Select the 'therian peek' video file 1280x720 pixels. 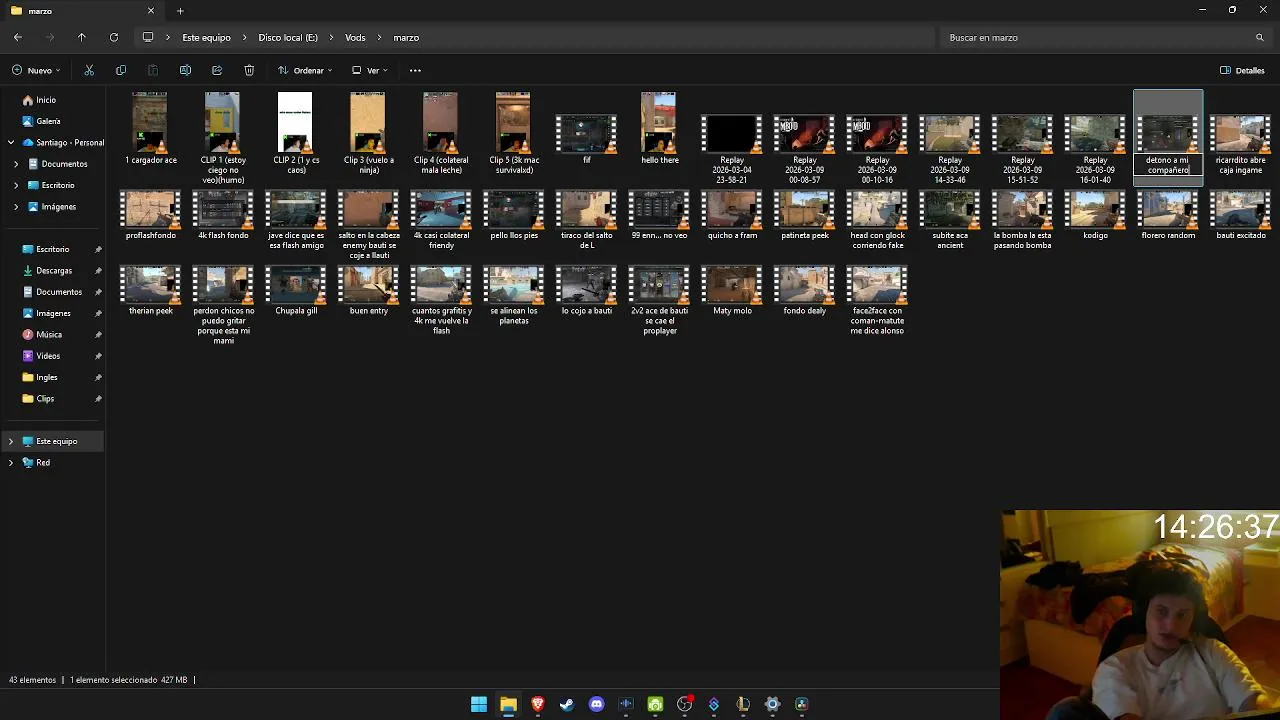tap(150, 291)
